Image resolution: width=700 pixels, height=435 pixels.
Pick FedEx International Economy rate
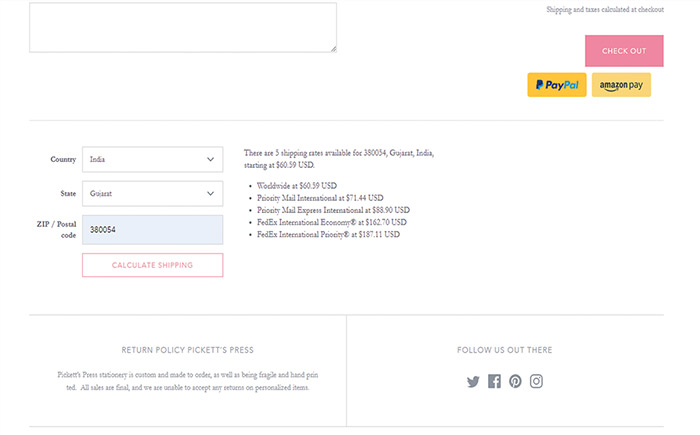click(x=331, y=222)
